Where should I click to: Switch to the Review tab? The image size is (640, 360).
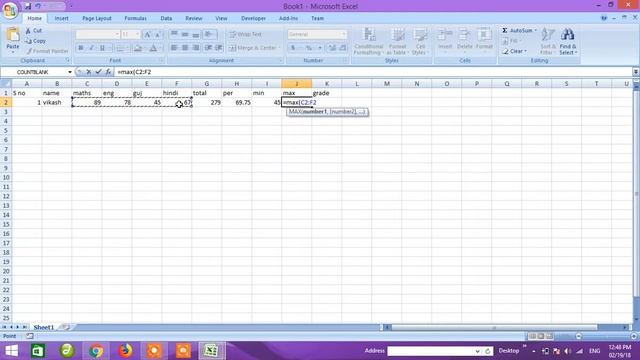tap(193, 18)
